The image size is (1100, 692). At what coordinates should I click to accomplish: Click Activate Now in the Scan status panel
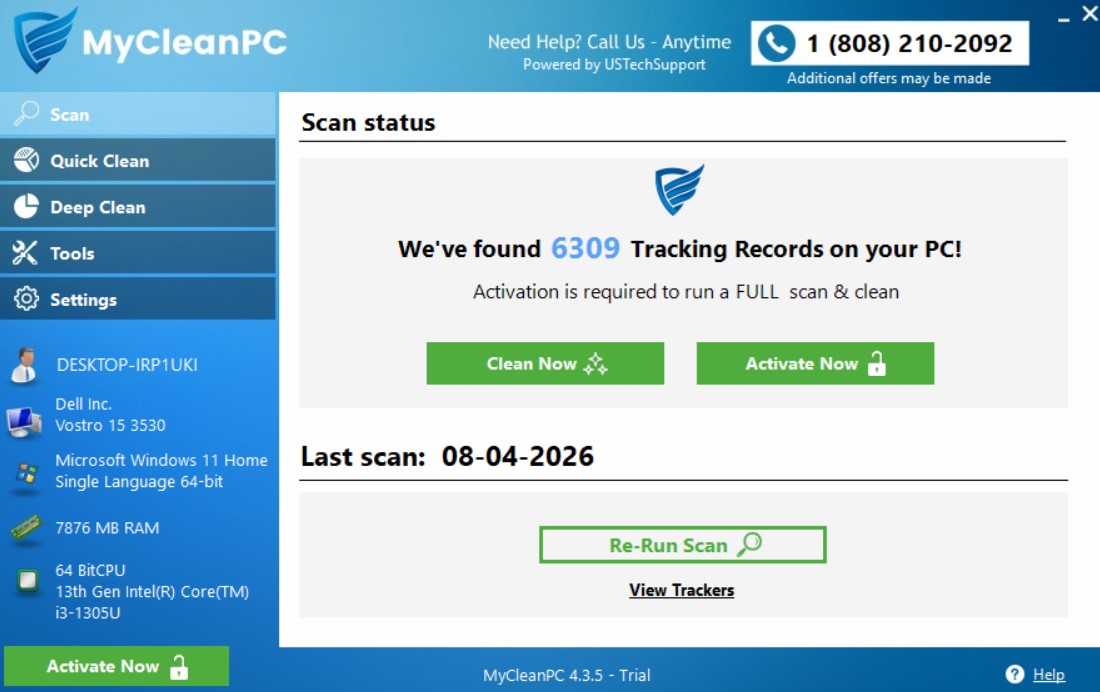[815, 364]
